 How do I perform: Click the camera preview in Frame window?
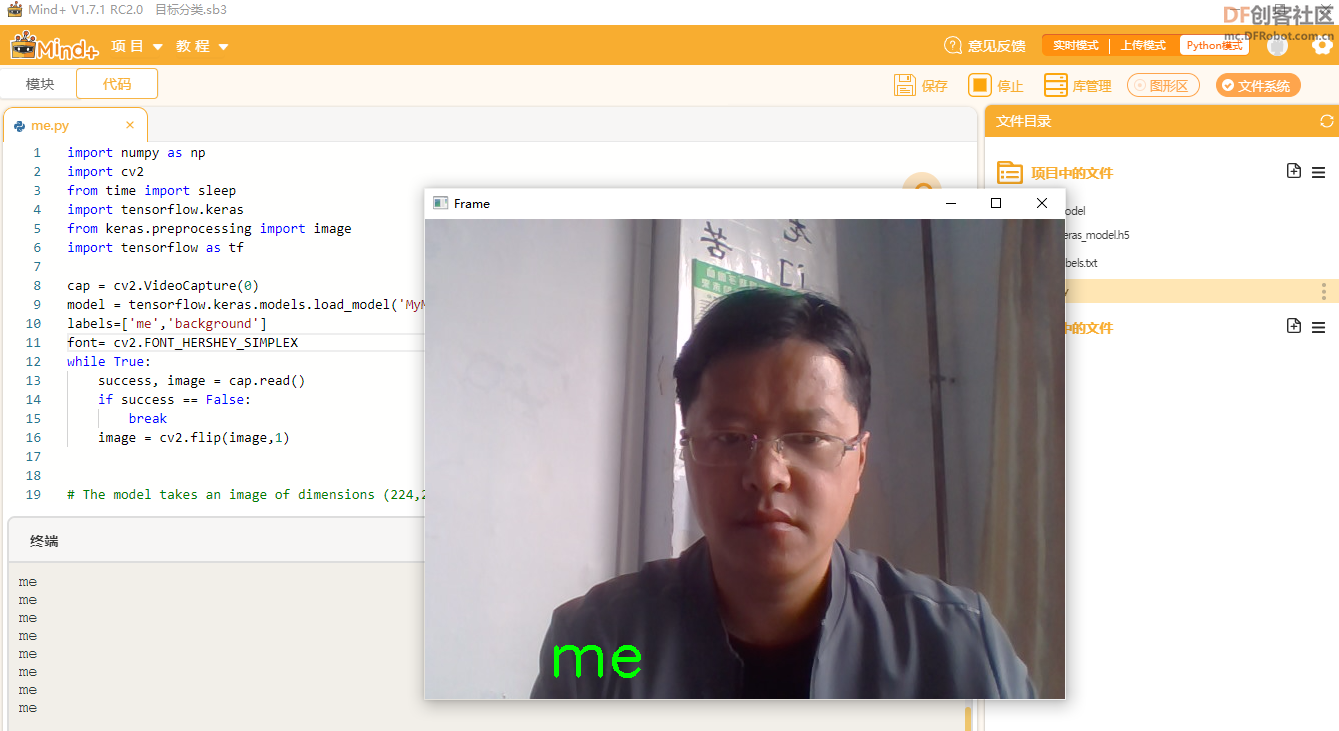[745, 459]
